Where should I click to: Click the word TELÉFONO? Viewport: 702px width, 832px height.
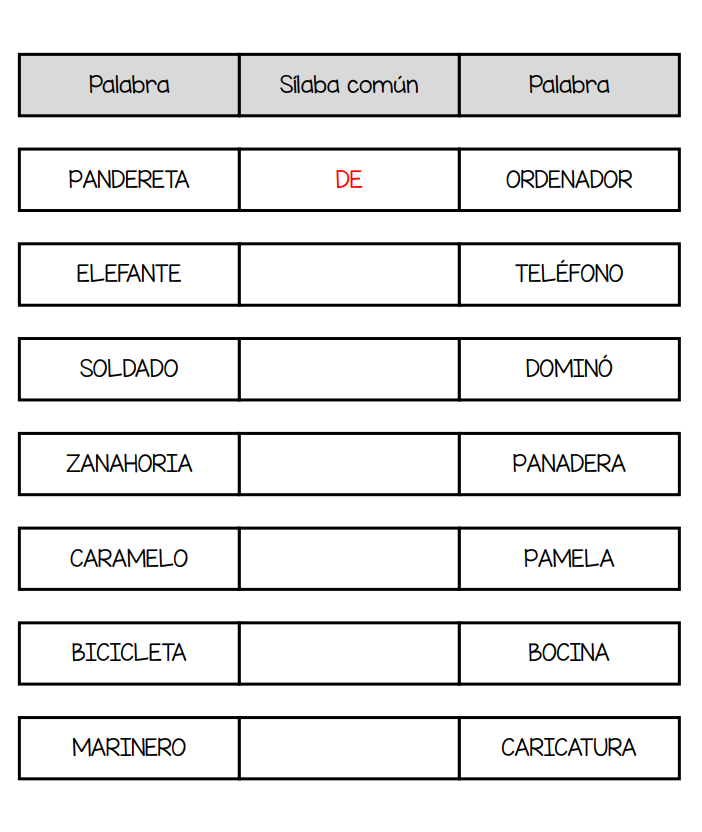569,274
